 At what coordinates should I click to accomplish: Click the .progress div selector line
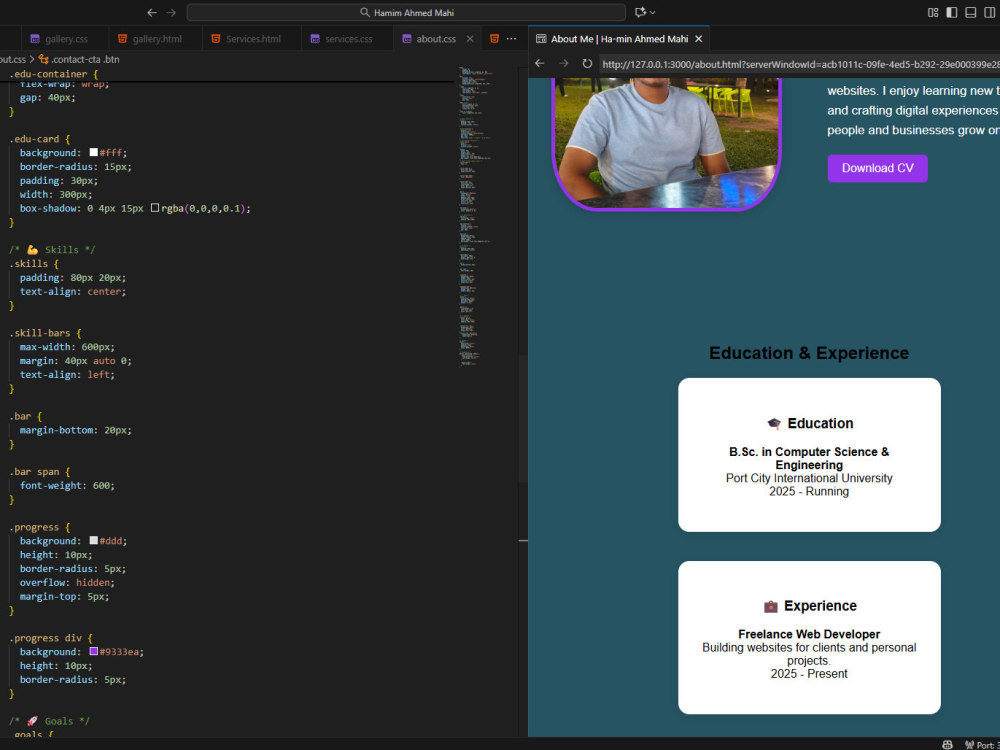click(50, 638)
